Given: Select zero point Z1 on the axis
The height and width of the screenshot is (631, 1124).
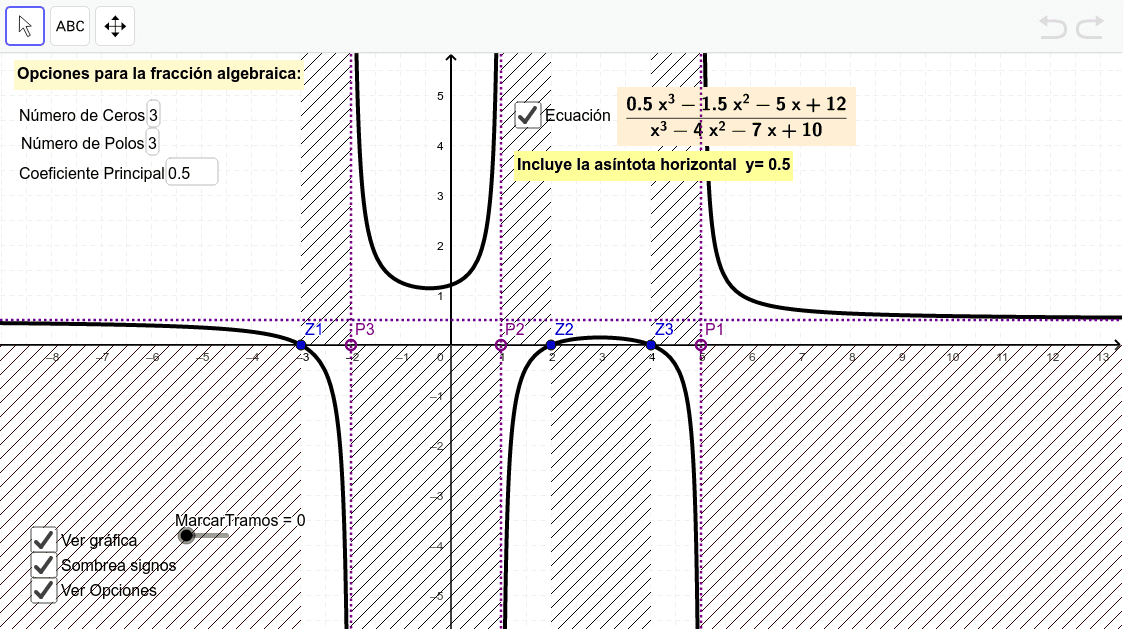Looking at the screenshot, I should tap(301, 345).
